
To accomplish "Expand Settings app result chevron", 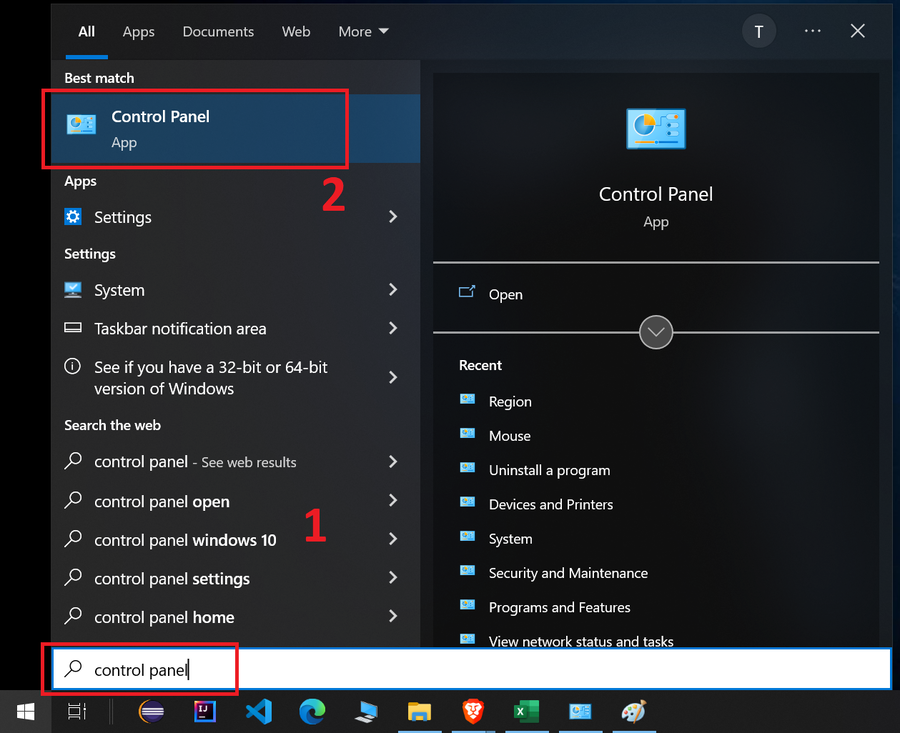I will pos(393,217).
